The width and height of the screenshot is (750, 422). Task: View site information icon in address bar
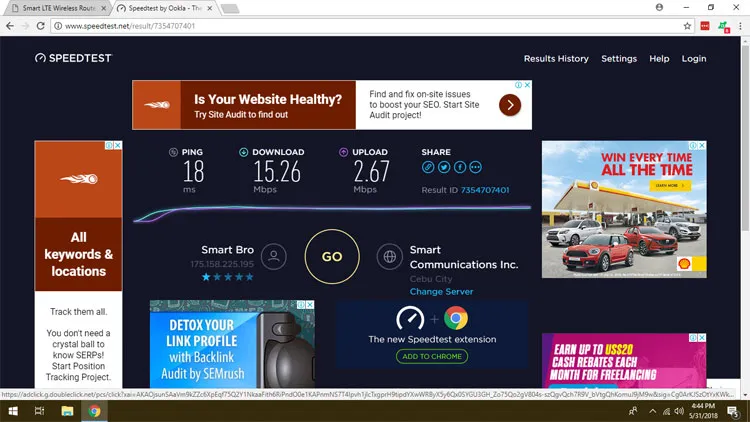58,26
